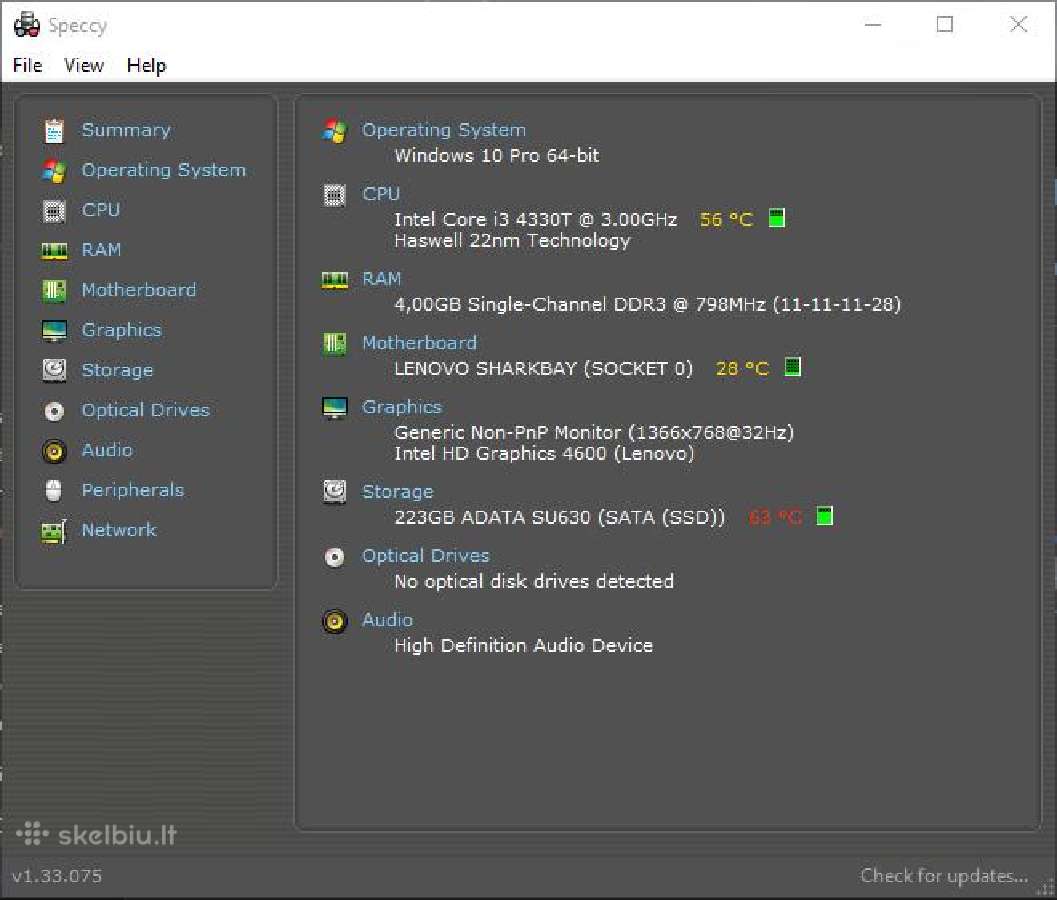
Task: Open the View menu
Action: pyautogui.click(x=84, y=65)
